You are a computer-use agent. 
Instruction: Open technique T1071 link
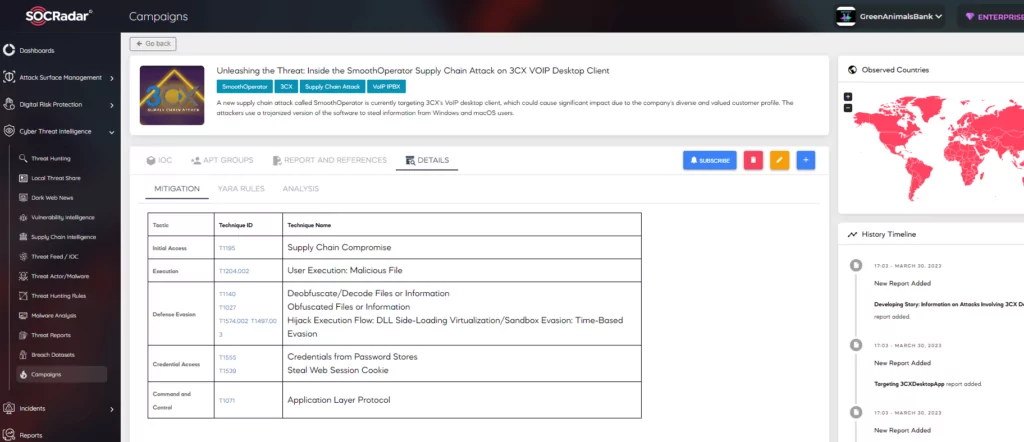(227, 400)
